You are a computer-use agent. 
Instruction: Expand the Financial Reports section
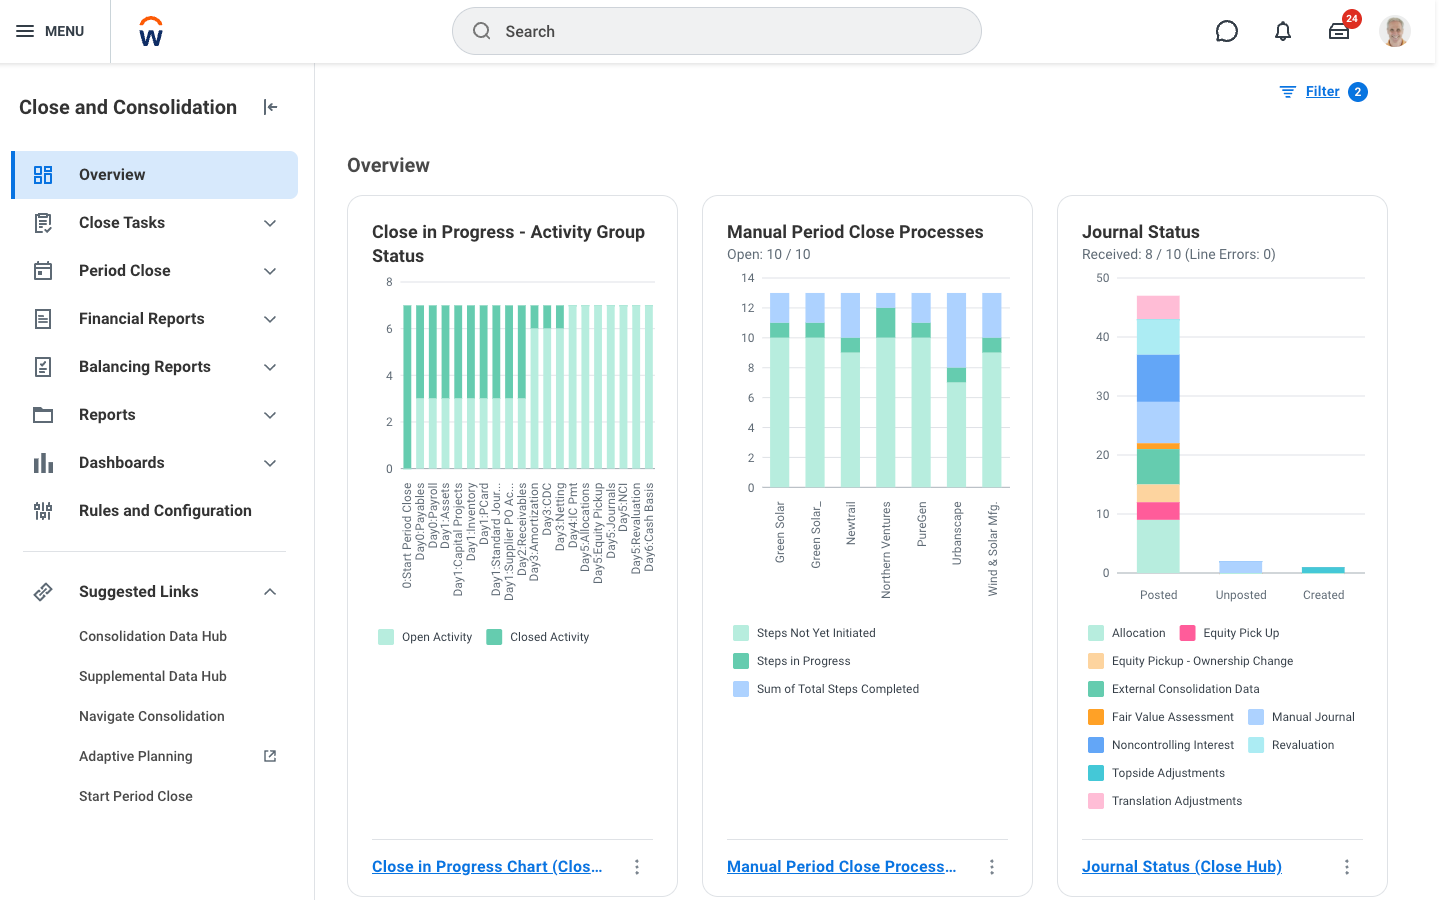pos(269,318)
